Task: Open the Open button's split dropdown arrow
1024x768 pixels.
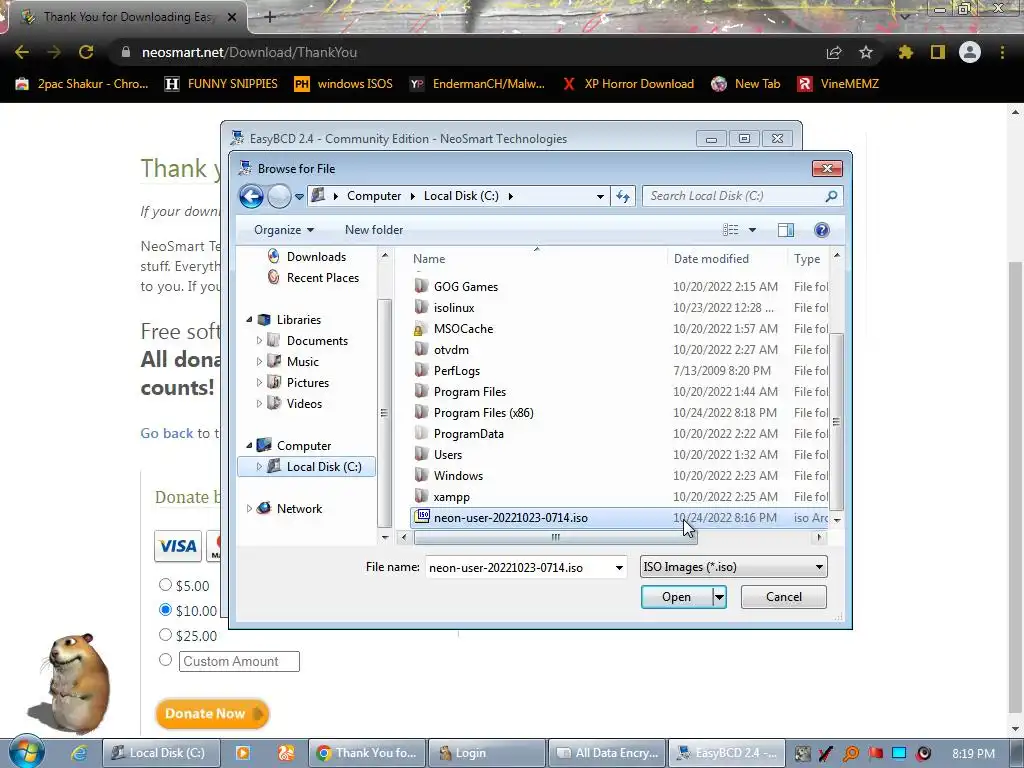Action: (x=719, y=597)
